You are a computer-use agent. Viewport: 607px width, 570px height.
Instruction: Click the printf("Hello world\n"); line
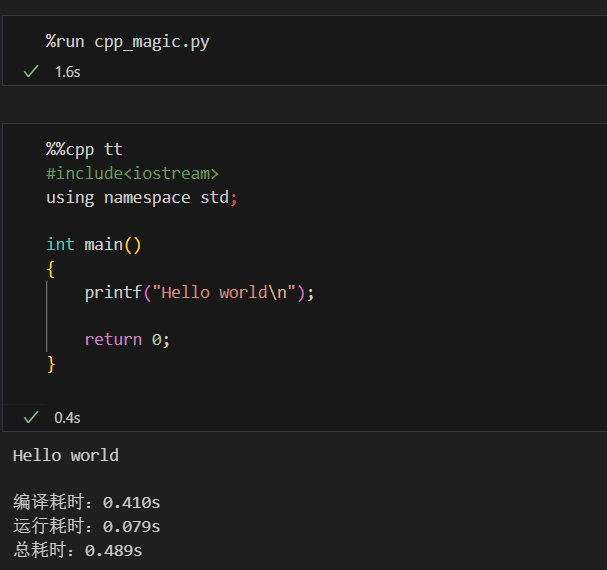[199, 293]
